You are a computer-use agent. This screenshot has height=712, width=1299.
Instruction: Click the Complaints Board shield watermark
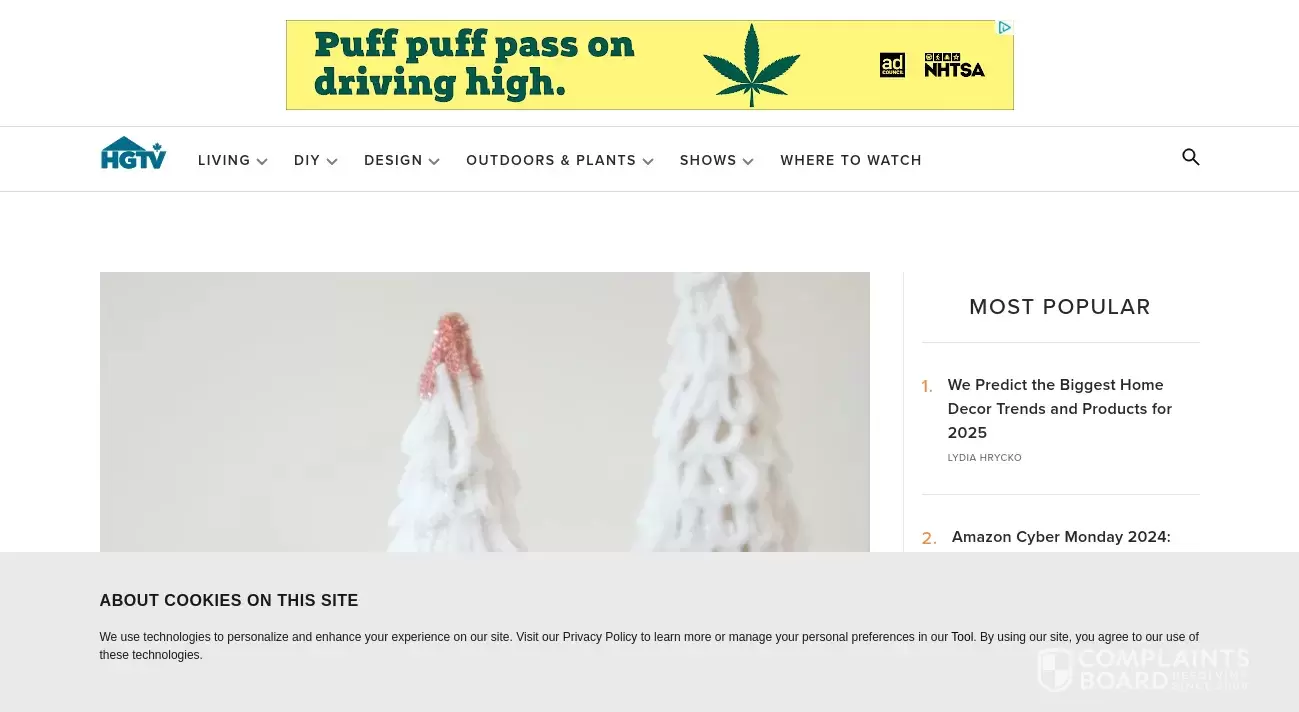tap(1055, 670)
